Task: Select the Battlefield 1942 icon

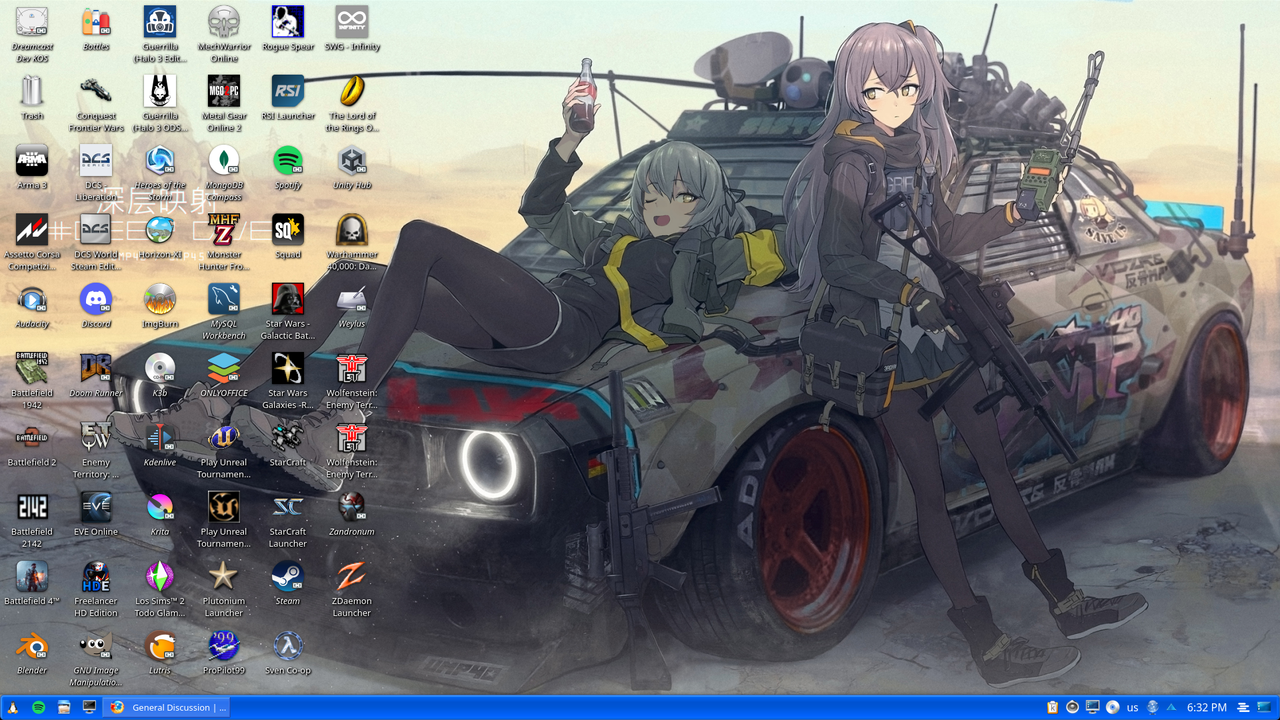Action: (x=32, y=367)
